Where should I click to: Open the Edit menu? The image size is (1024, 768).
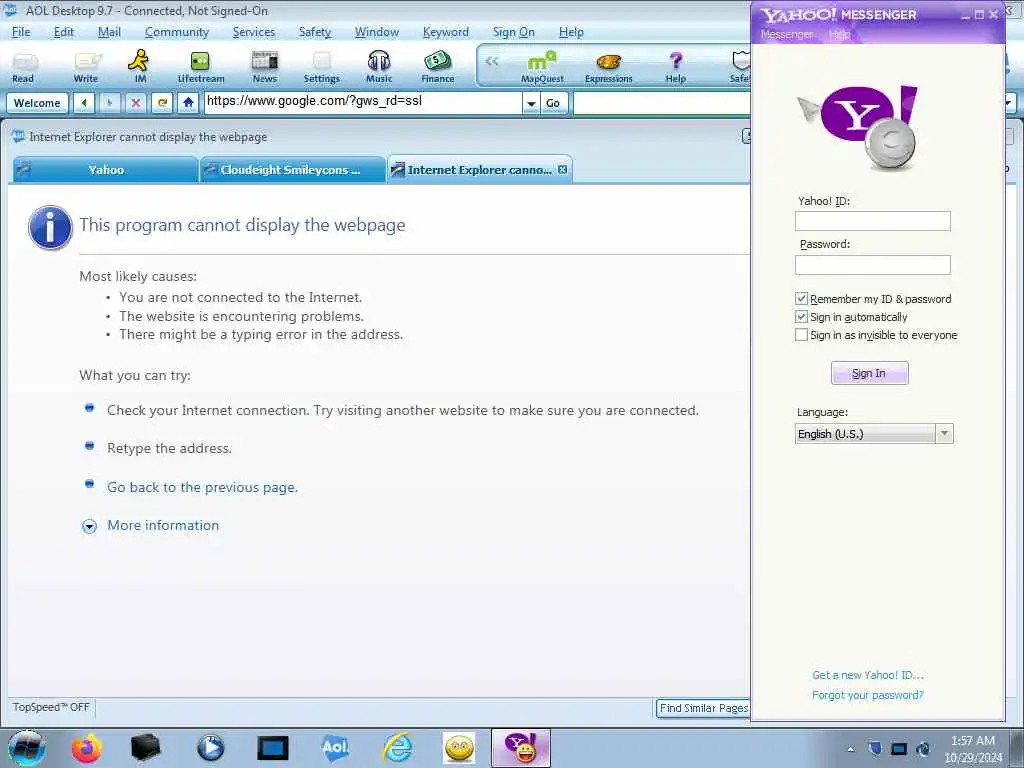63,32
